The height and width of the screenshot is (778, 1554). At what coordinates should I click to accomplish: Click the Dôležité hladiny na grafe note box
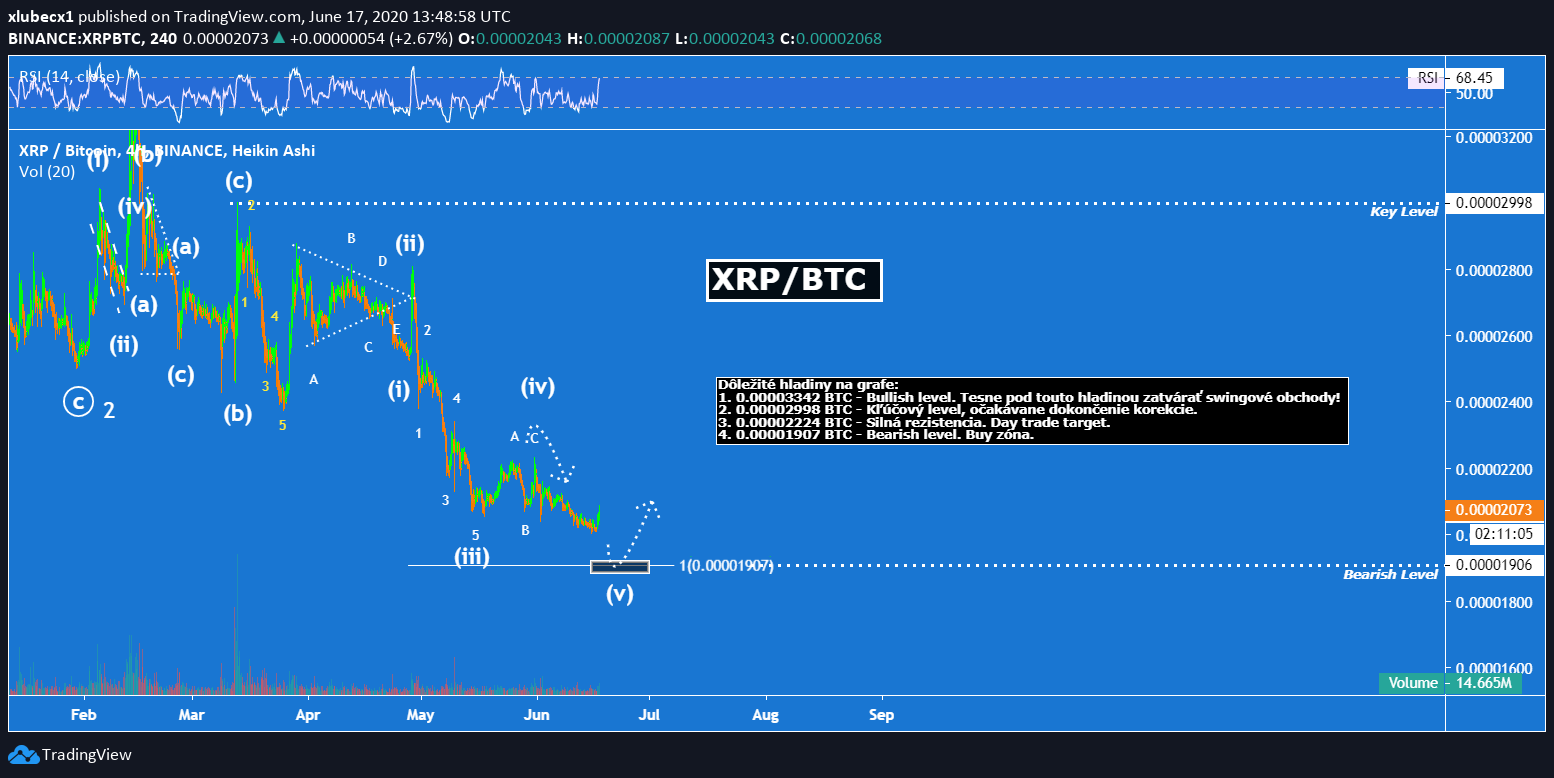click(x=1032, y=410)
